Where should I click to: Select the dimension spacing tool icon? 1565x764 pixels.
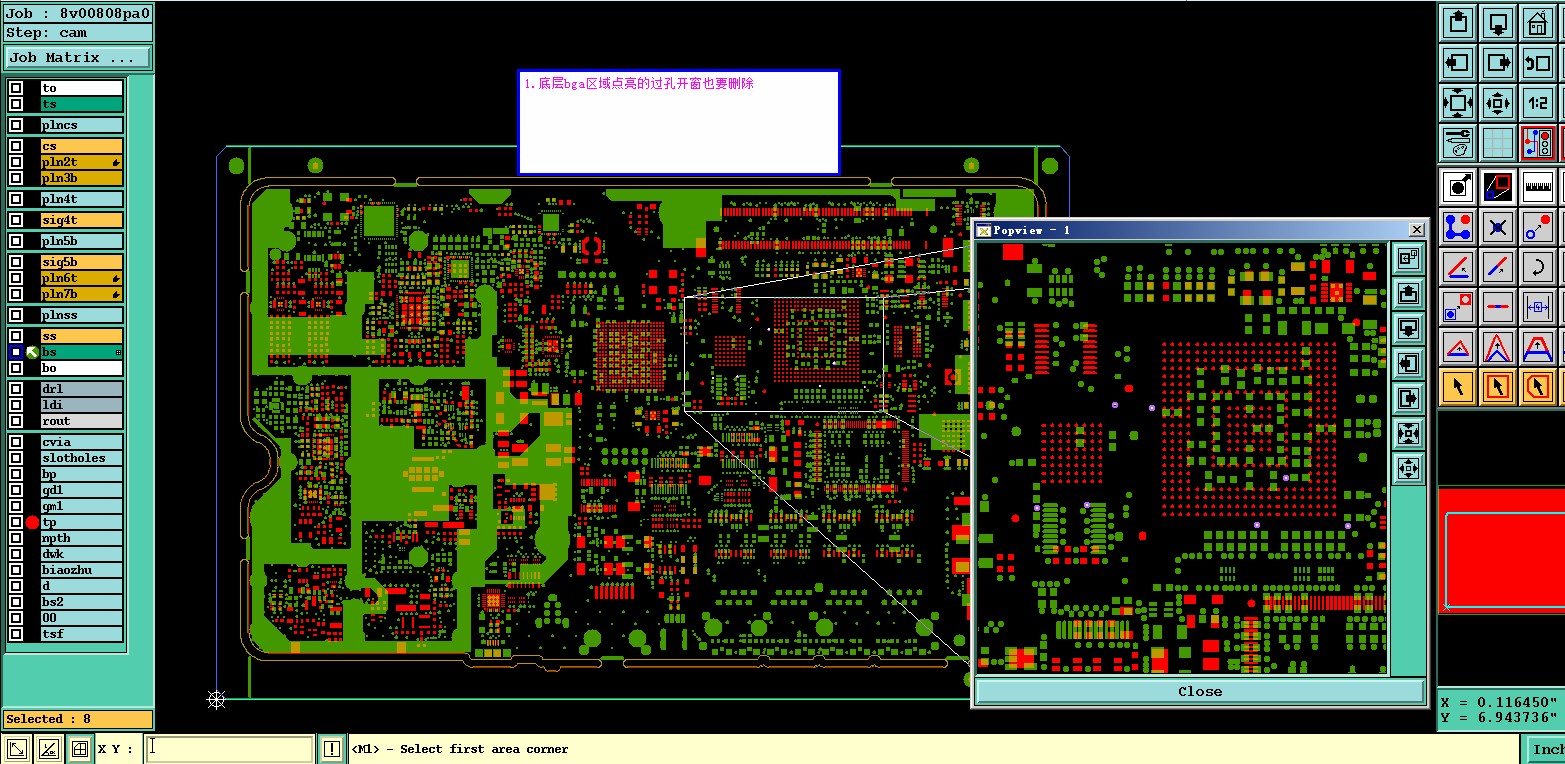click(x=1538, y=307)
